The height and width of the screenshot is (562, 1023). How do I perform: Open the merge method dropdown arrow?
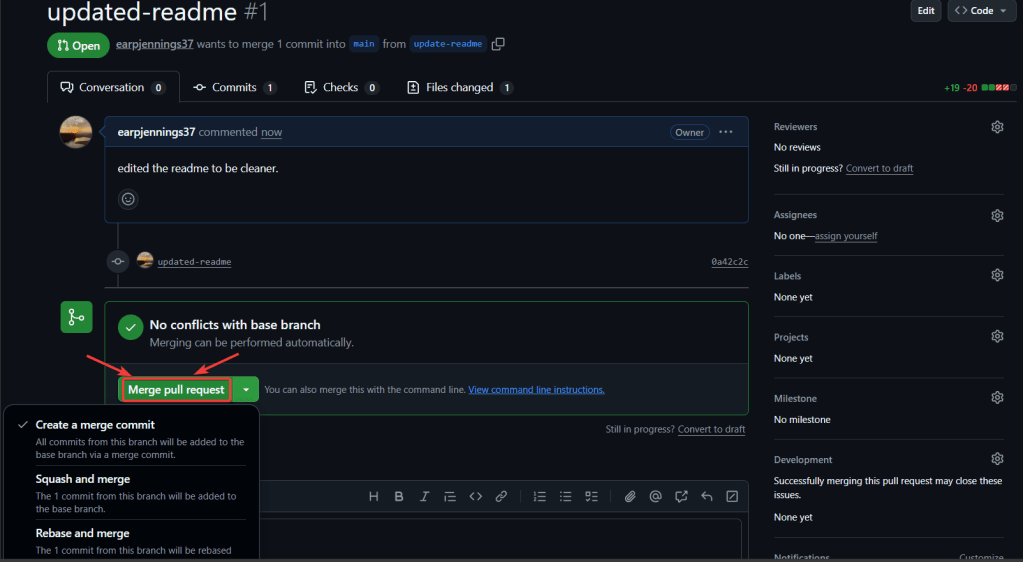point(246,390)
